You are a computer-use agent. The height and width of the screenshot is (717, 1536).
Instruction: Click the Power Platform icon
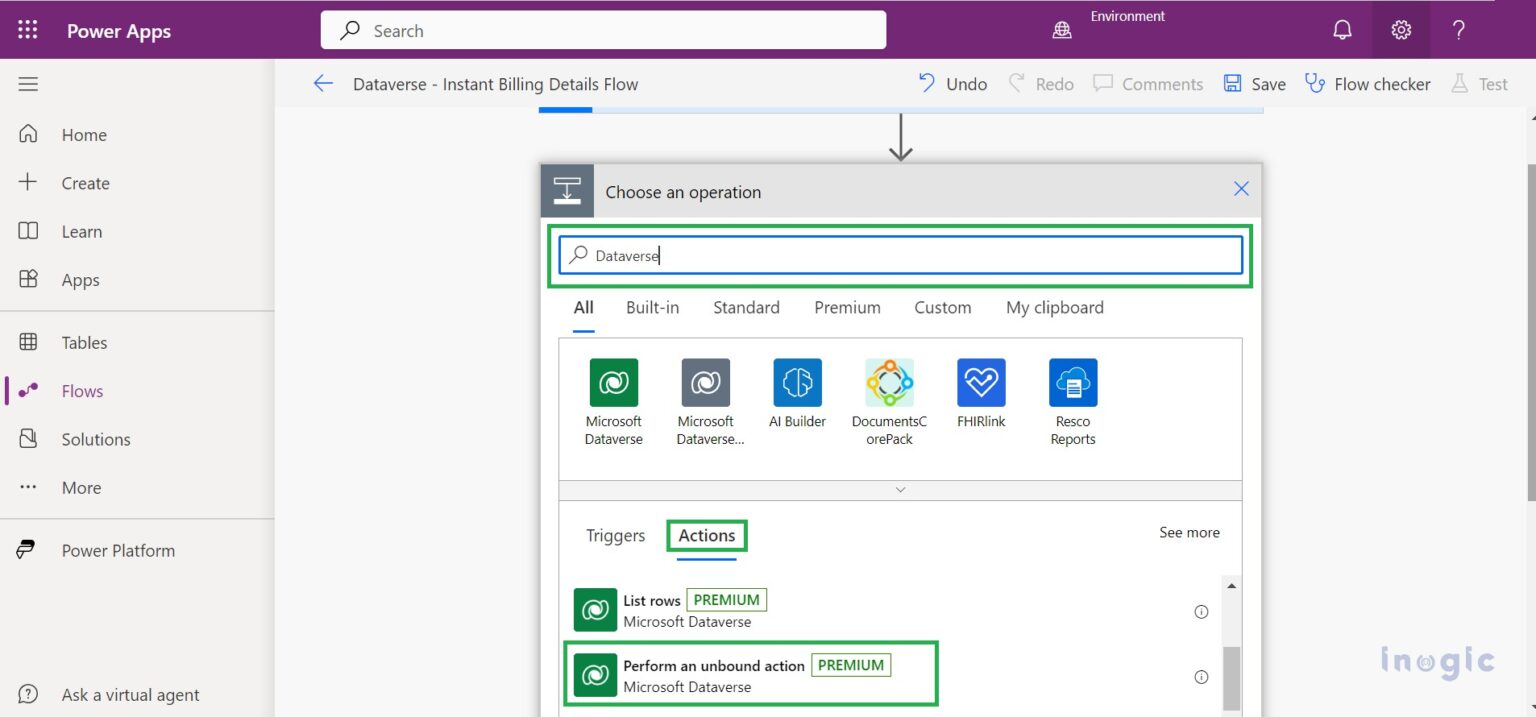tap(27, 550)
